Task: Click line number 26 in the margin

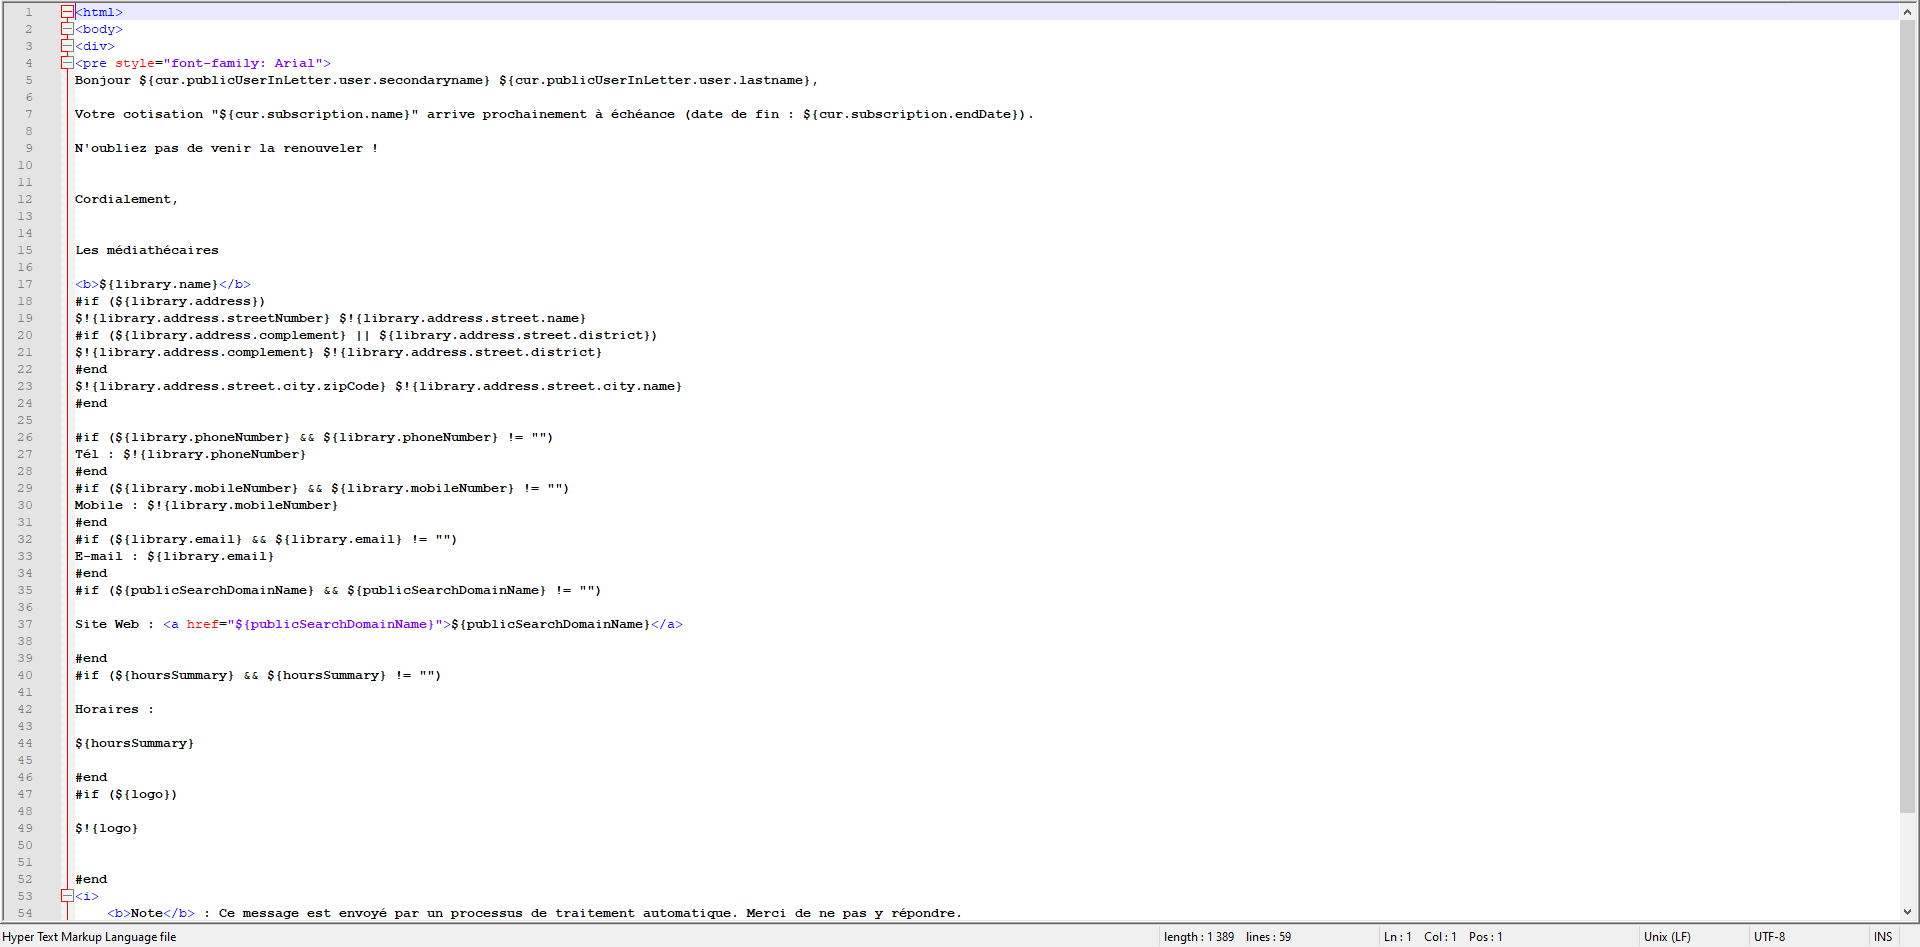Action: click(x=25, y=437)
